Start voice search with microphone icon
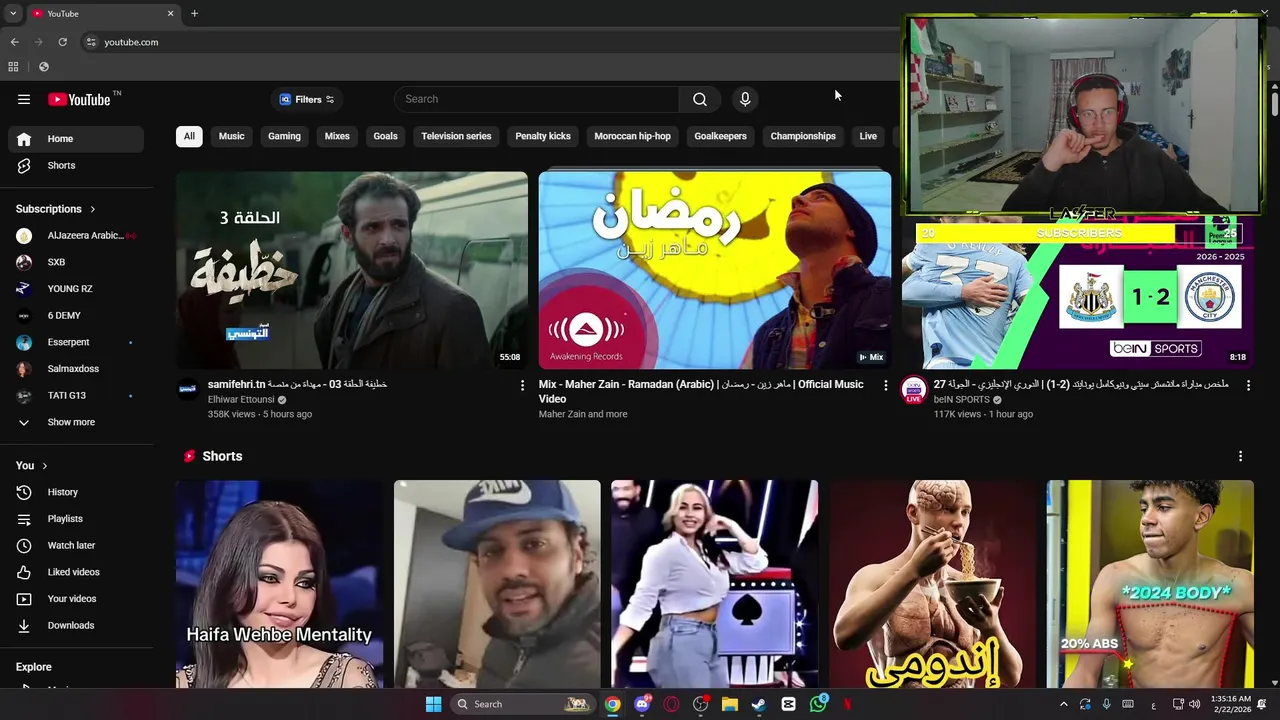Image resolution: width=1280 pixels, height=720 pixels. click(x=744, y=99)
